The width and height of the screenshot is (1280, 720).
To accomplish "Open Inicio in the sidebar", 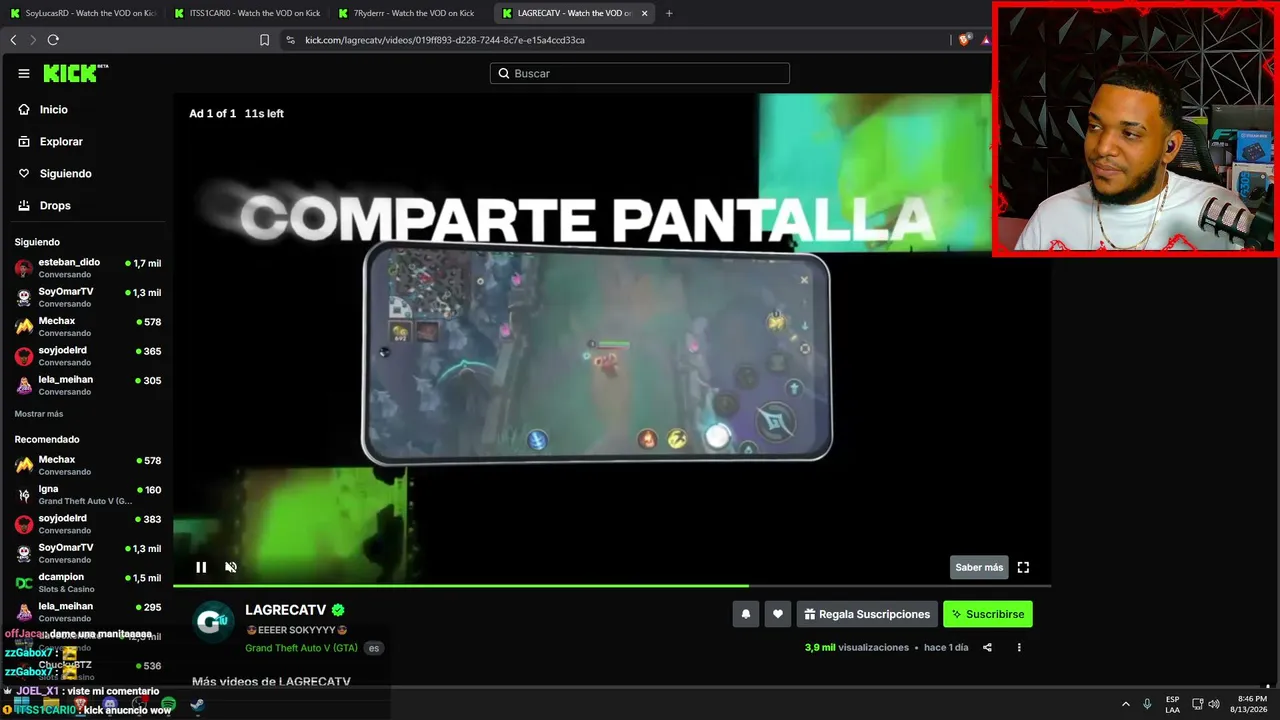I will 54,110.
